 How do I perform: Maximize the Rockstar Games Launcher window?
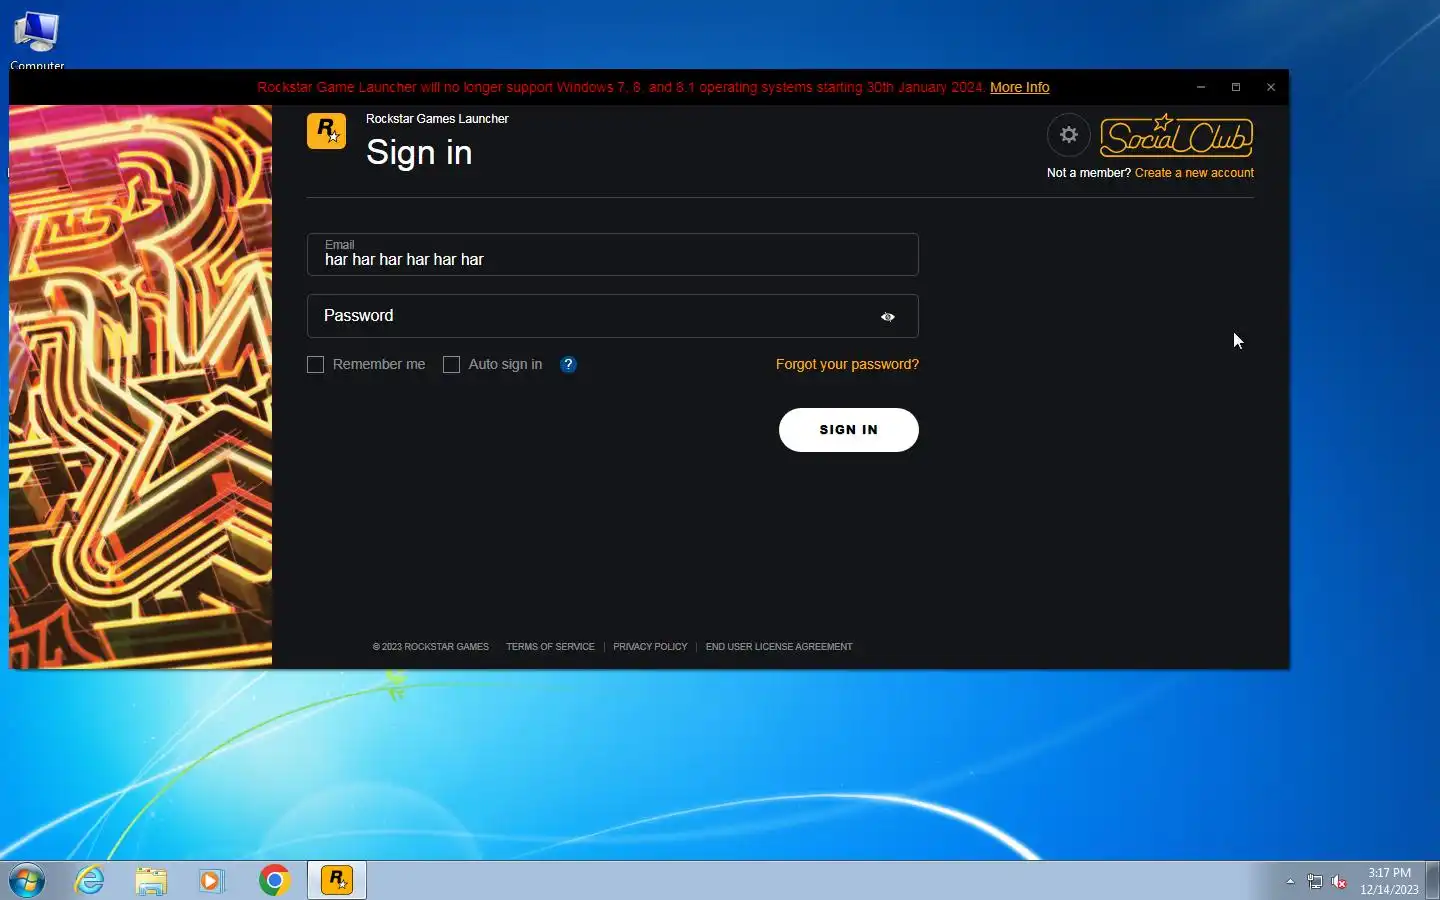1236,87
